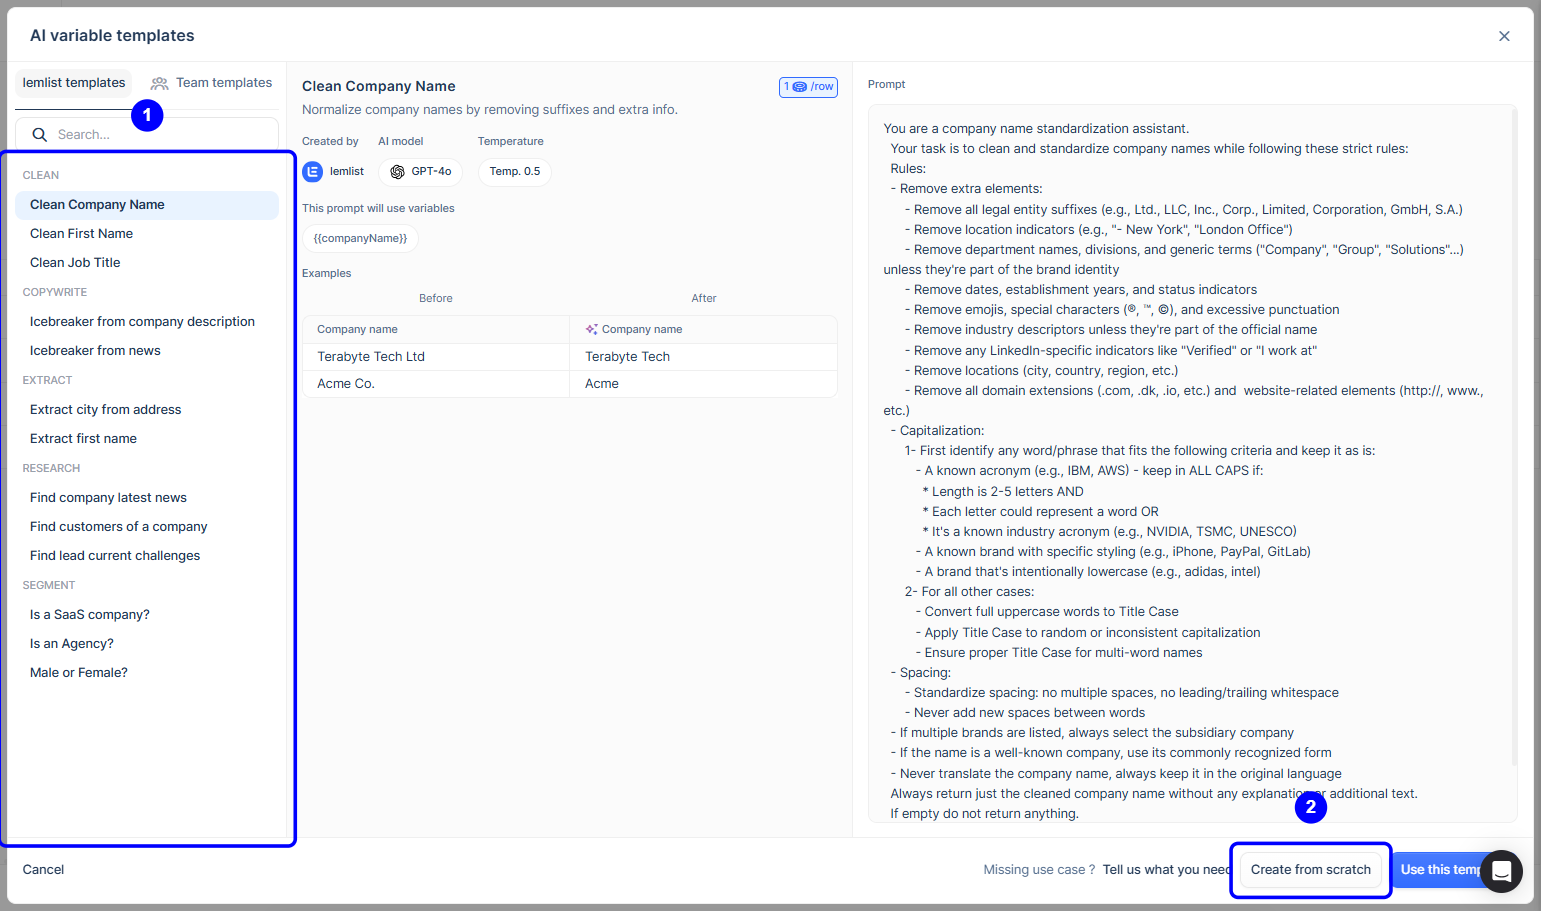Viewport: 1541px width, 911px height.
Task: Click the Team templates people icon
Action: pos(159,83)
